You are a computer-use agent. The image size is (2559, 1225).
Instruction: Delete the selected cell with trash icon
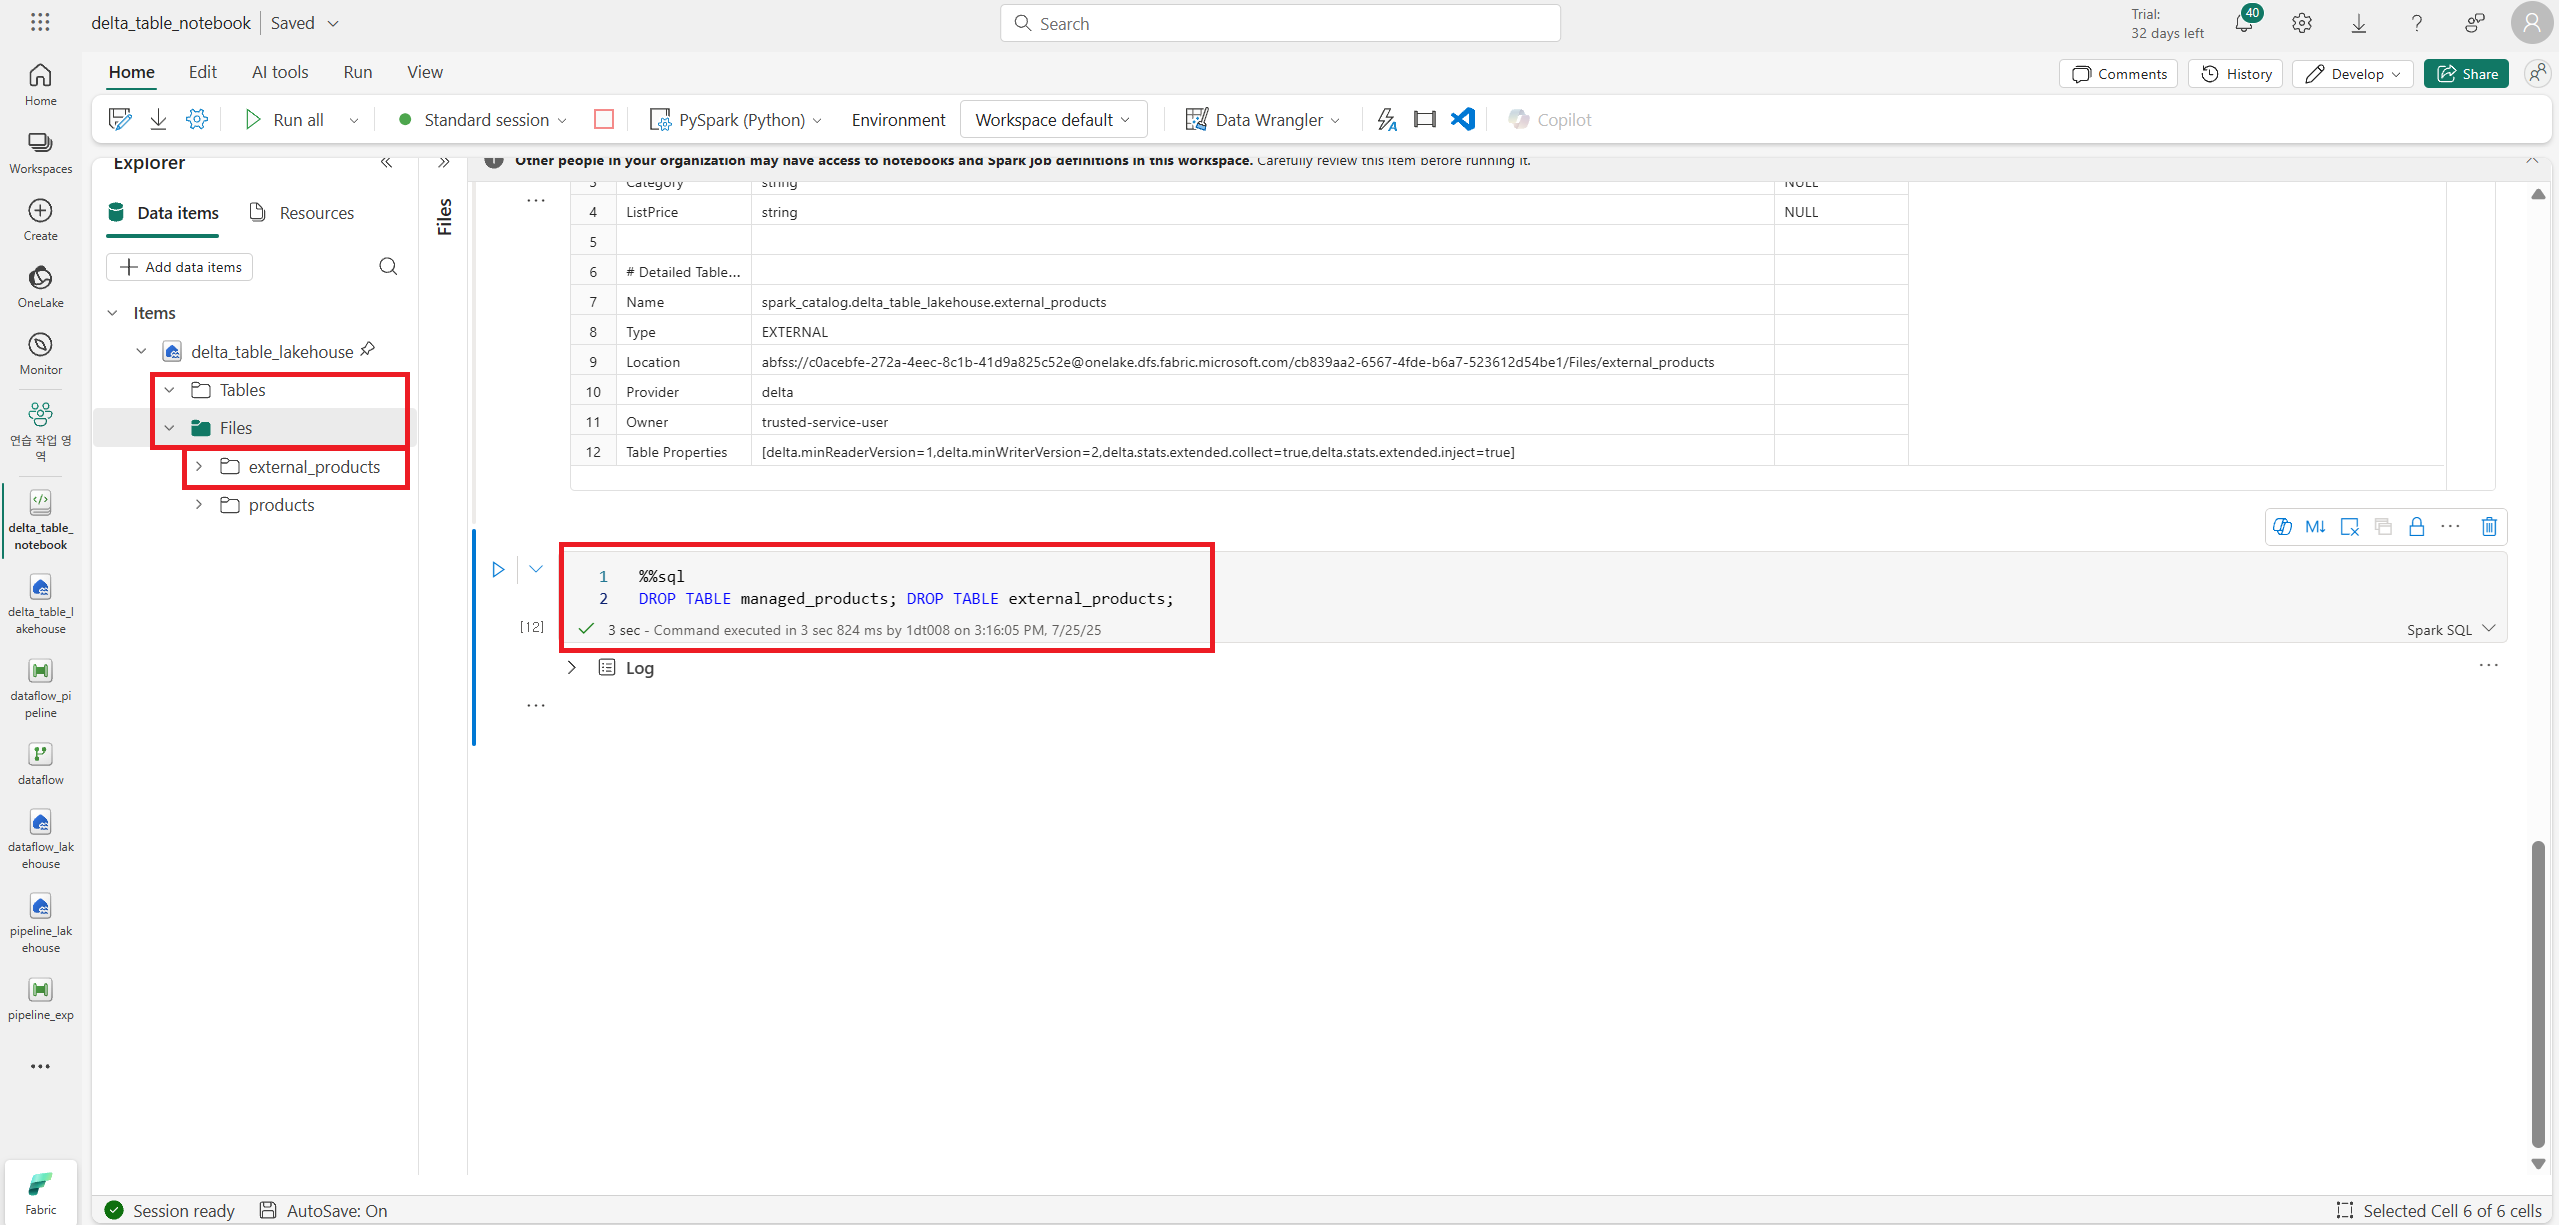coord(2489,527)
